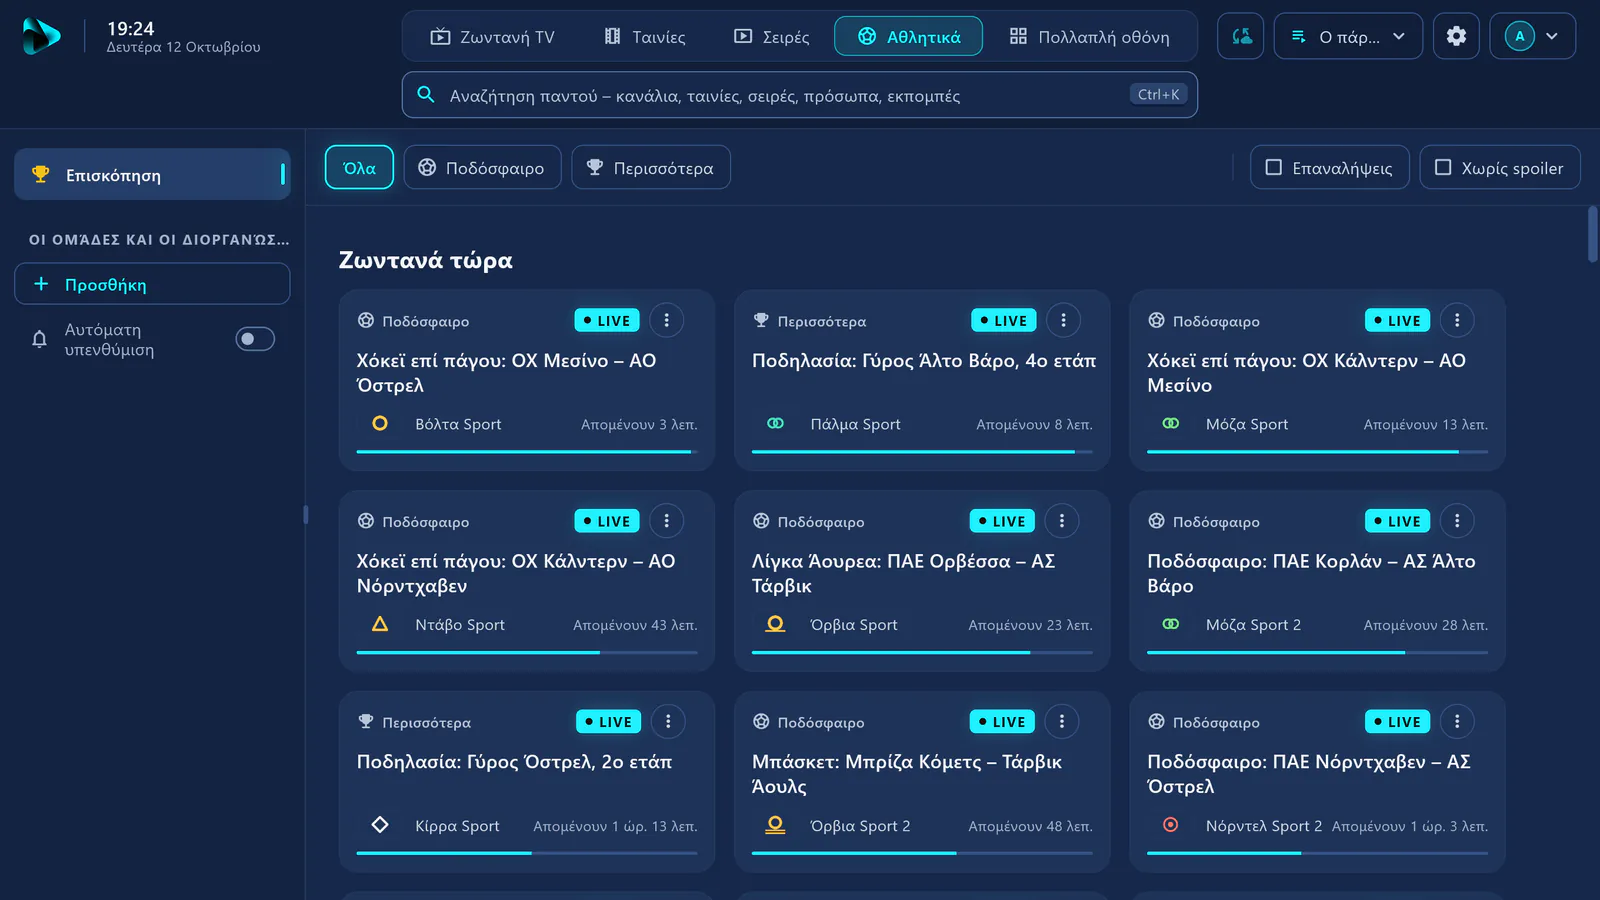Click the progress bar on the Όρβια Sport card
Image resolution: width=1600 pixels, height=900 pixels.
922,653
